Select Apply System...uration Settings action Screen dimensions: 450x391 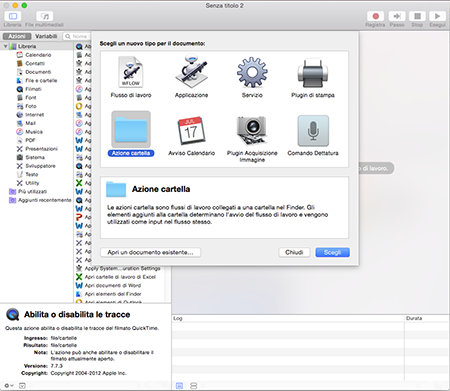point(122,268)
